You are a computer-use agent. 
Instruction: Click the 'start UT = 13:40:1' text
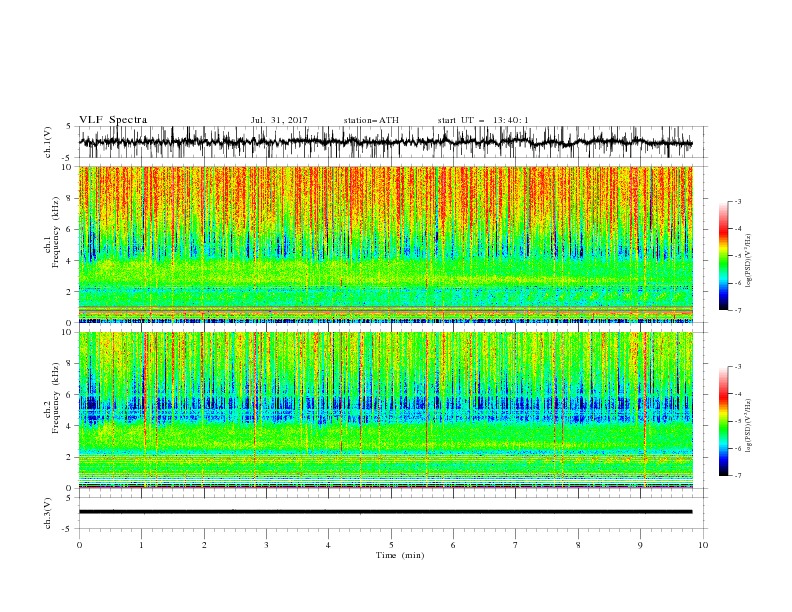[483, 120]
